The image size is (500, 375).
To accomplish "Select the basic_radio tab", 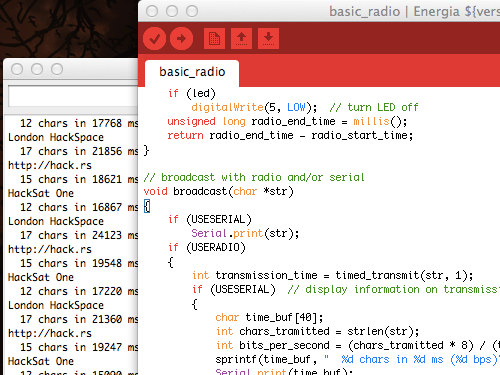I will click(x=192, y=72).
